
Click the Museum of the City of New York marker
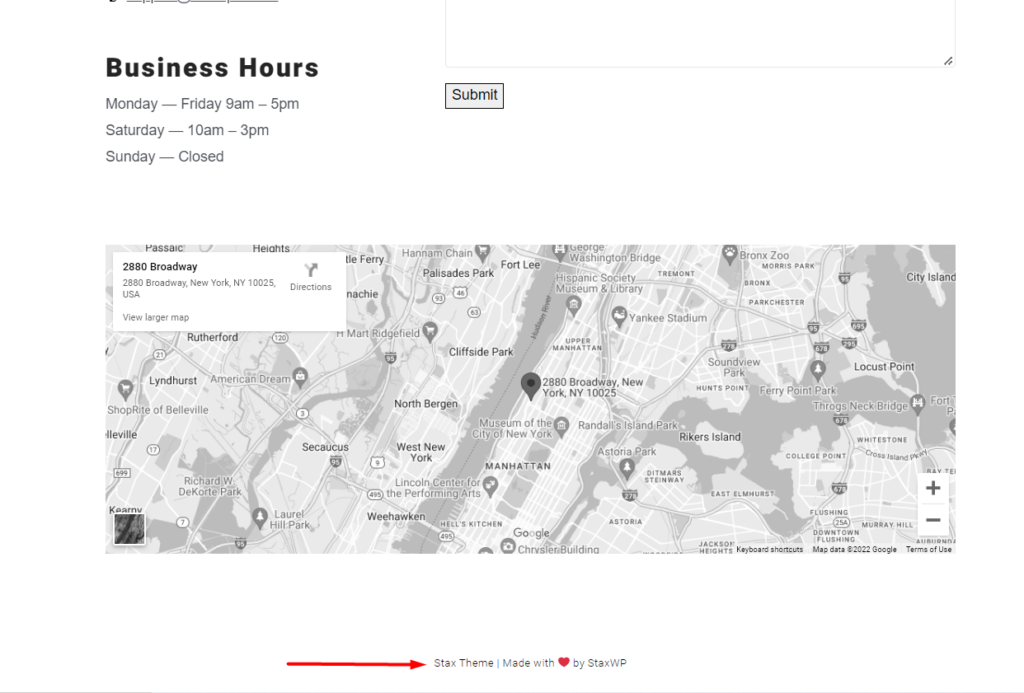(x=561, y=428)
